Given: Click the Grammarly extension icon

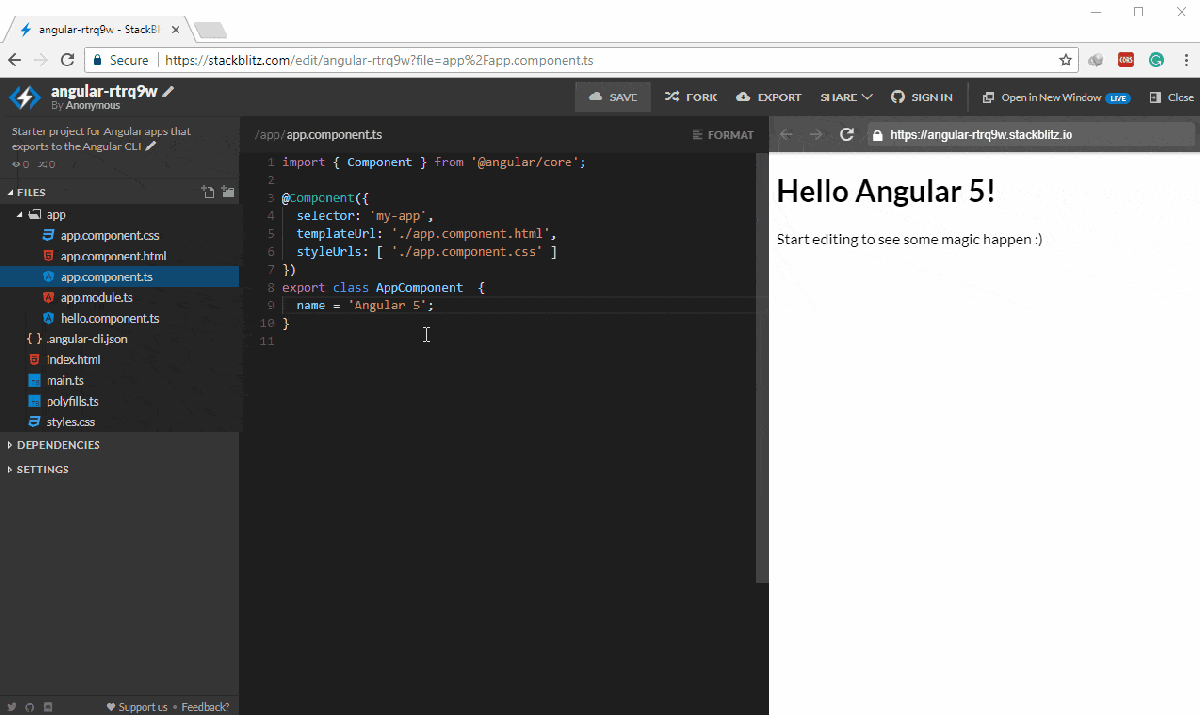Looking at the screenshot, I should 1155,60.
